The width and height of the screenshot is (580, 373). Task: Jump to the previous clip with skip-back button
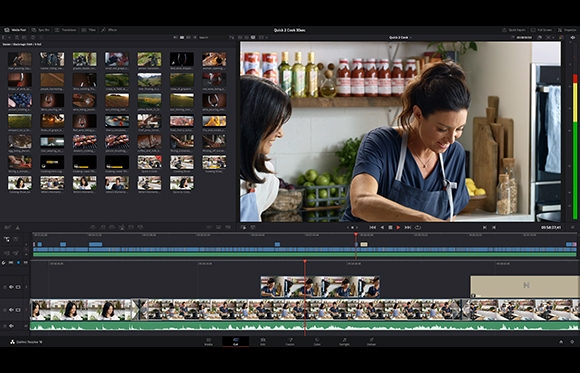tap(372, 228)
